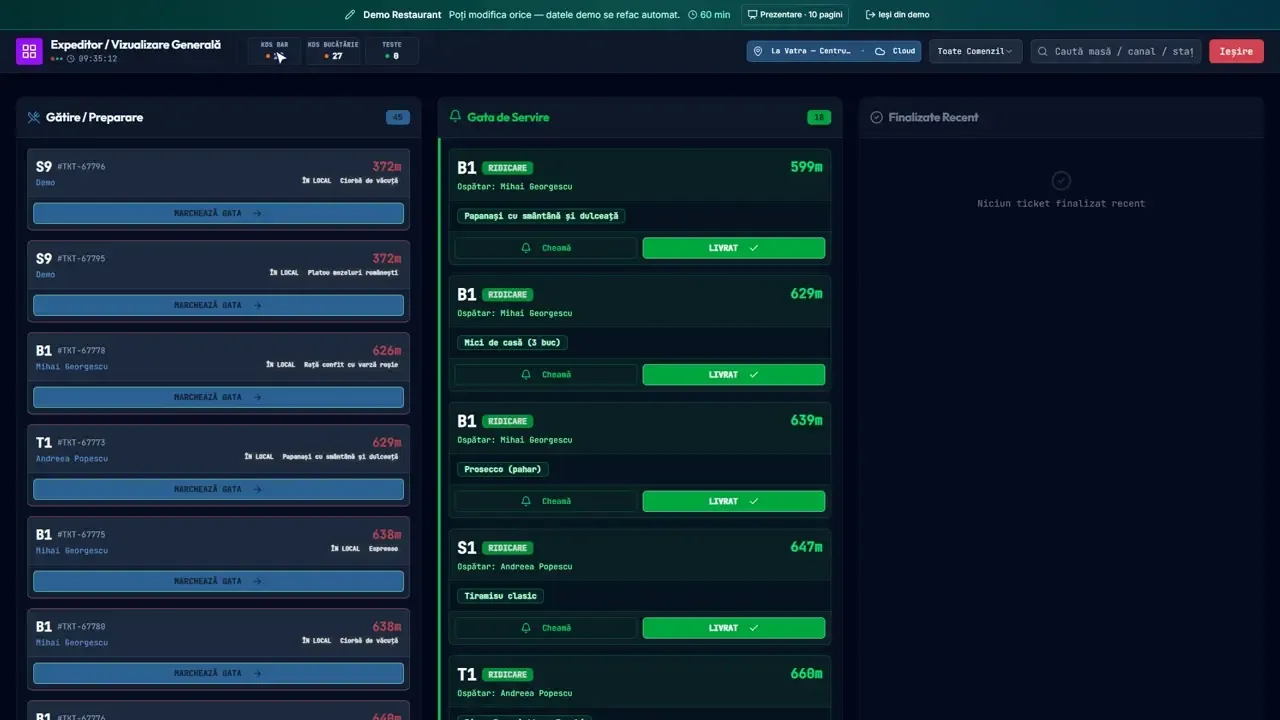The image size is (1280, 720).
Task: Mark ticket TKT-67773 as ready
Action: click(x=218, y=489)
